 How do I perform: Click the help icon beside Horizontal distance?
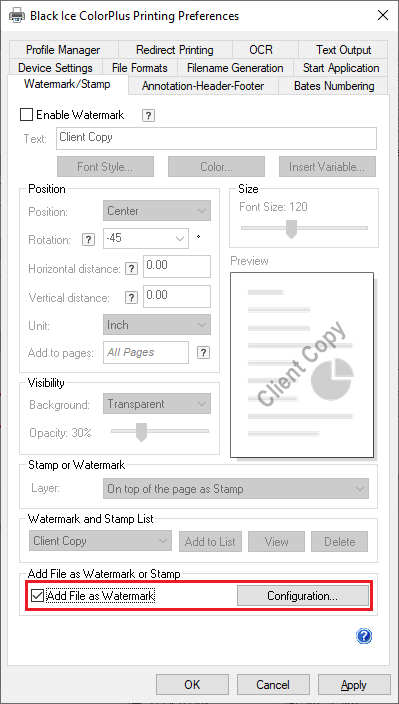click(x=131, y=269)
